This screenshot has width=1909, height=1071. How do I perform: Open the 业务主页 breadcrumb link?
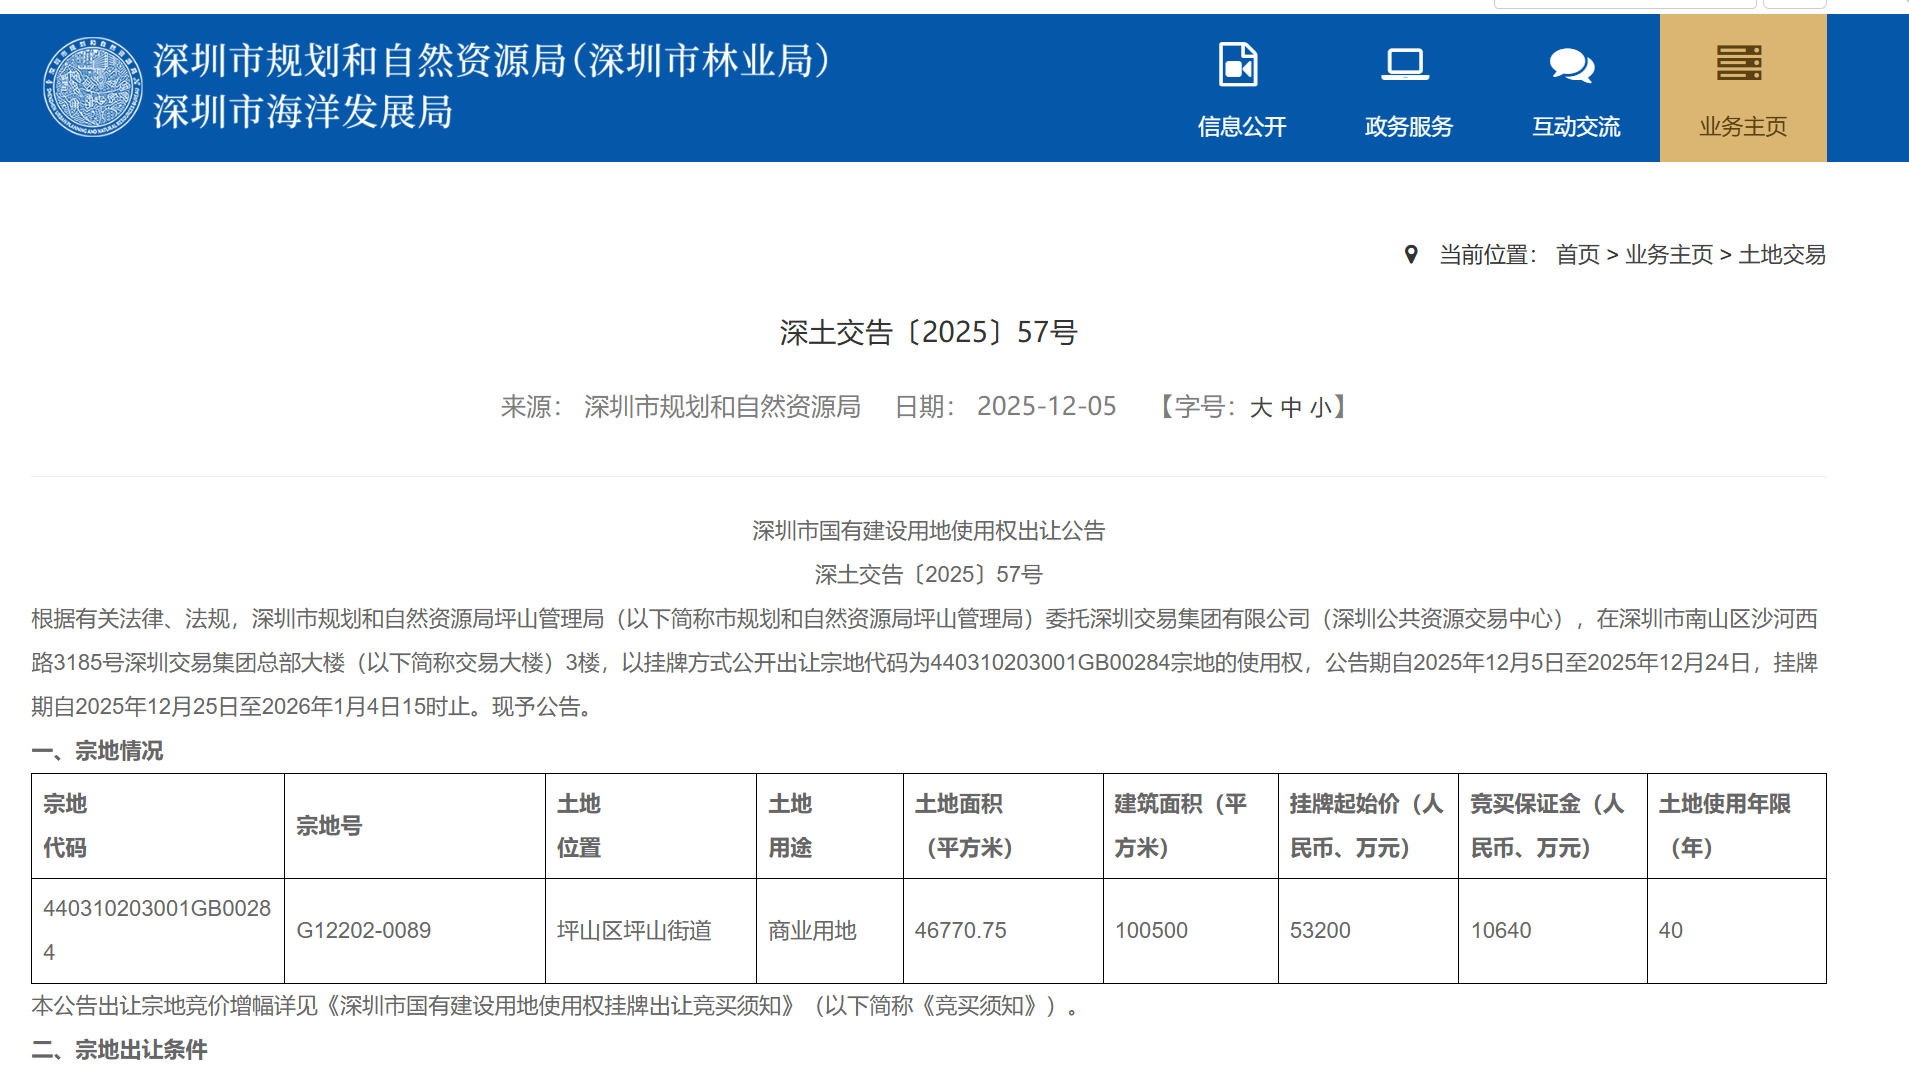pyautogui.click(x=1668, y=254)
